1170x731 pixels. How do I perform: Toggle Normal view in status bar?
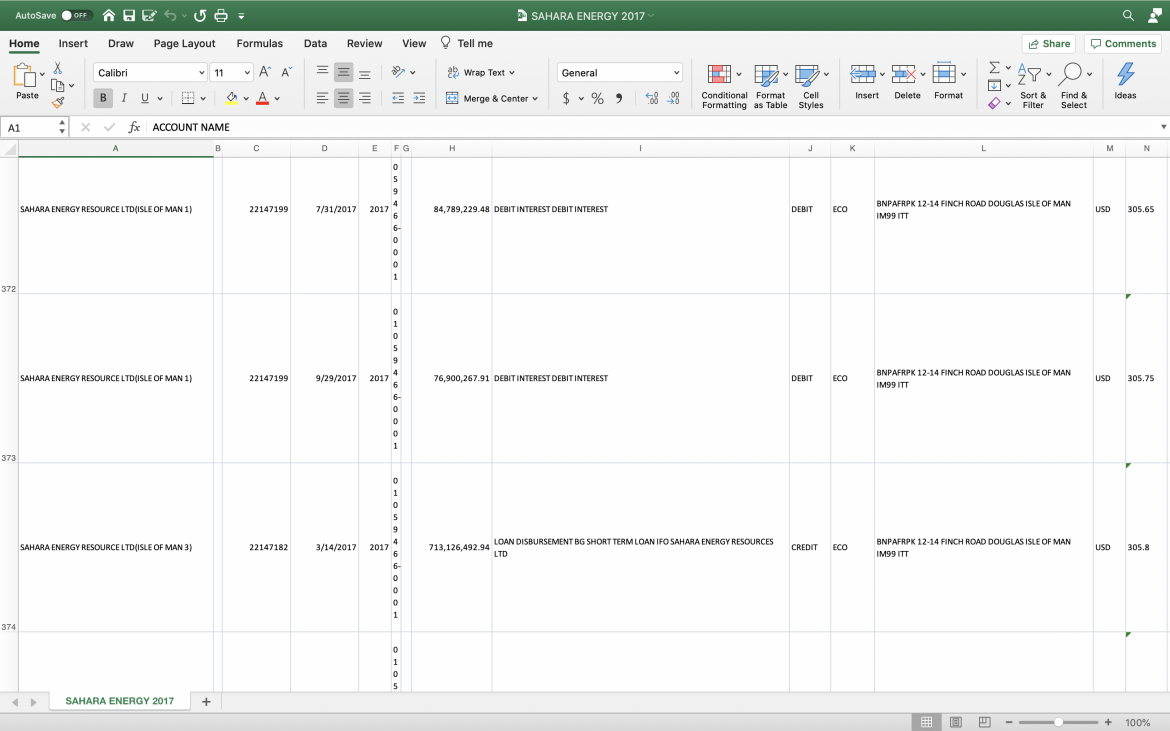[x=927, y=722]
